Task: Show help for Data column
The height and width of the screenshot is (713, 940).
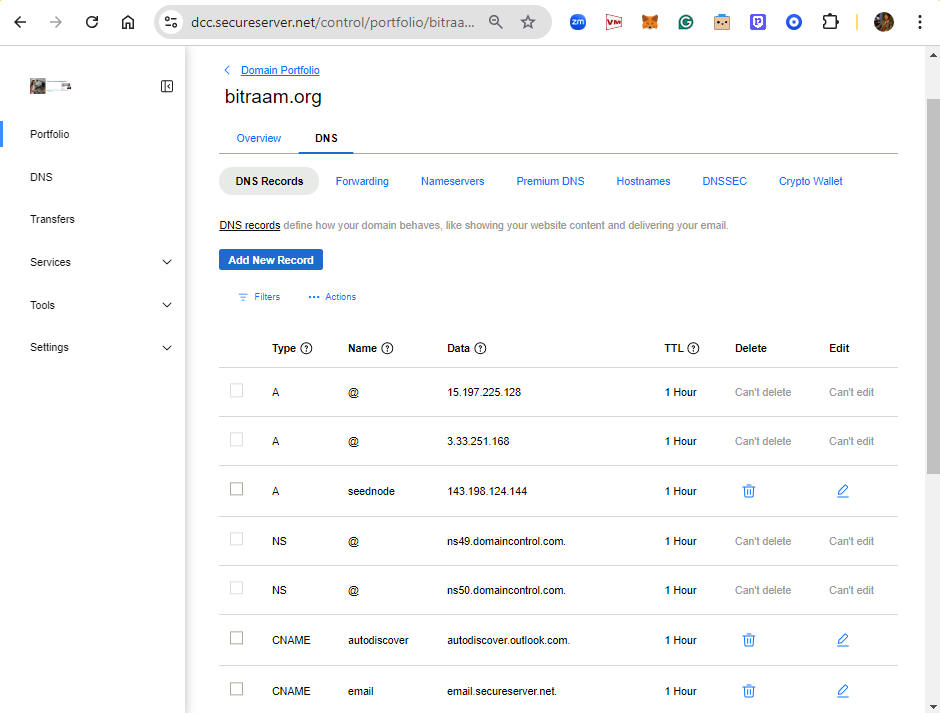Action: (480, 348)
